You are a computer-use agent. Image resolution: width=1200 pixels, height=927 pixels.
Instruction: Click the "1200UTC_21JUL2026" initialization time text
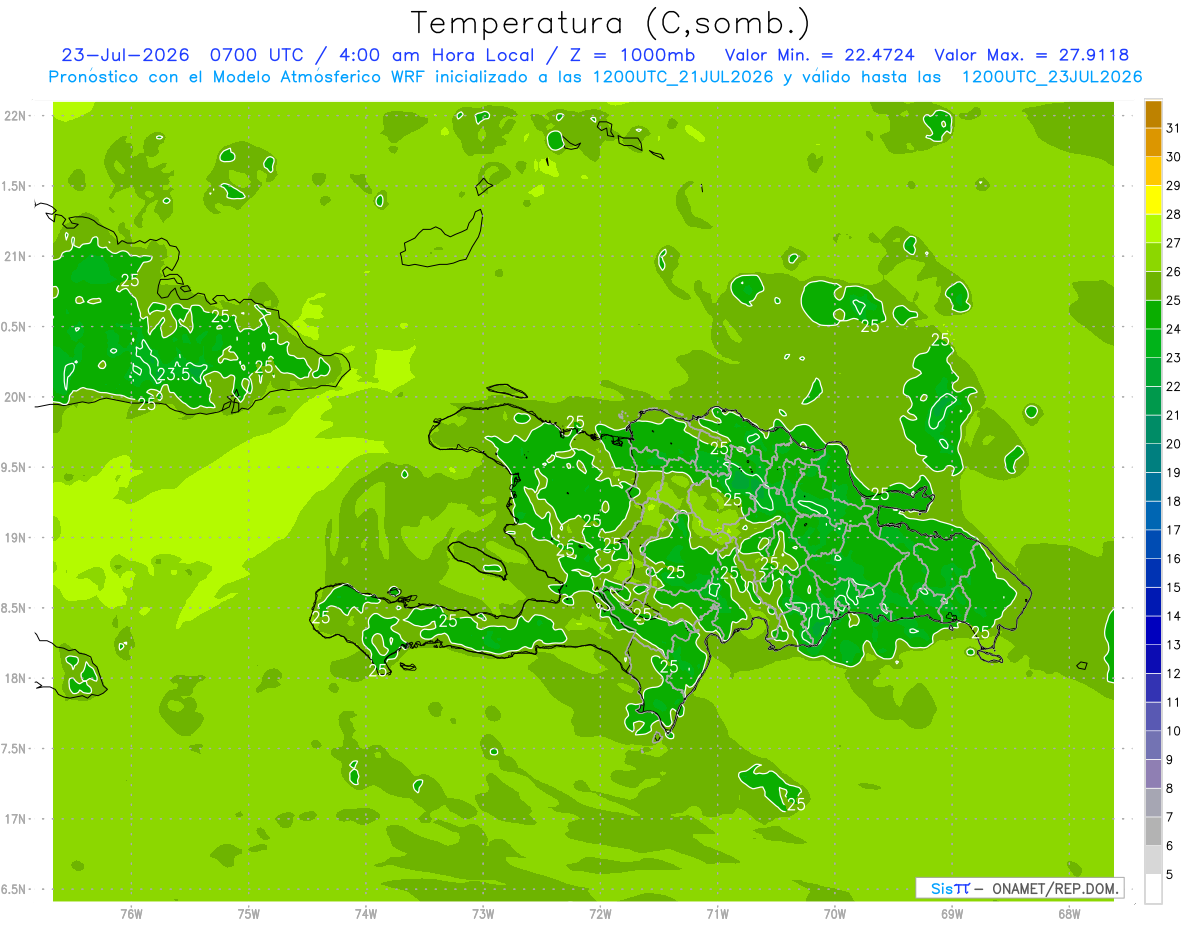683,77
